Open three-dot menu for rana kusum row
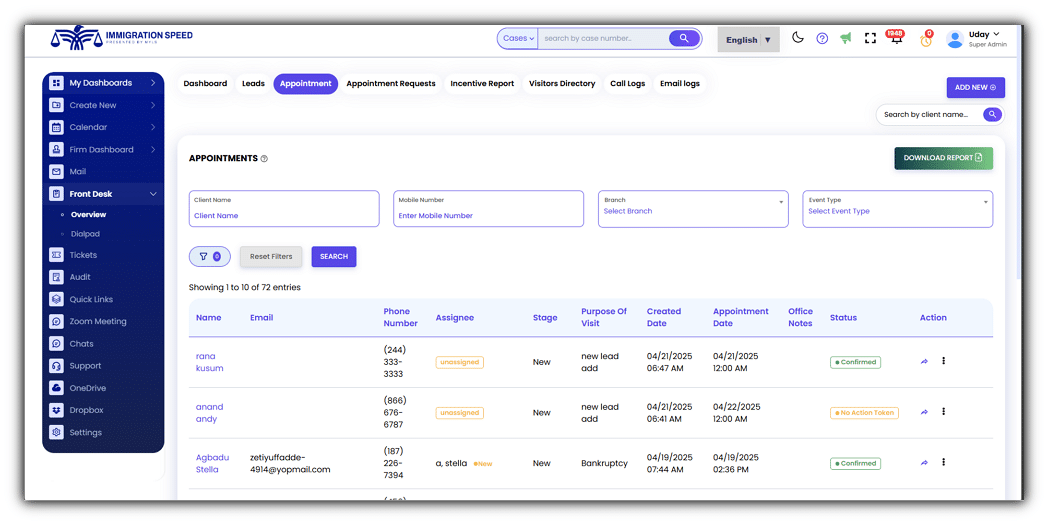This screenshot has width=1050, height=526. click(944, 361)
